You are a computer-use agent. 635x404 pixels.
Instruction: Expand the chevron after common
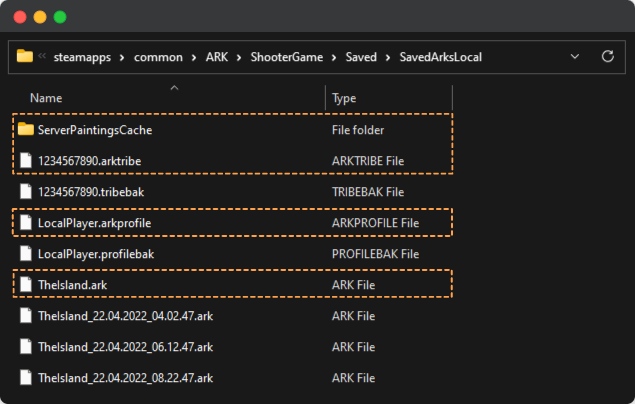pyautogui.click(x=194, y=57)
